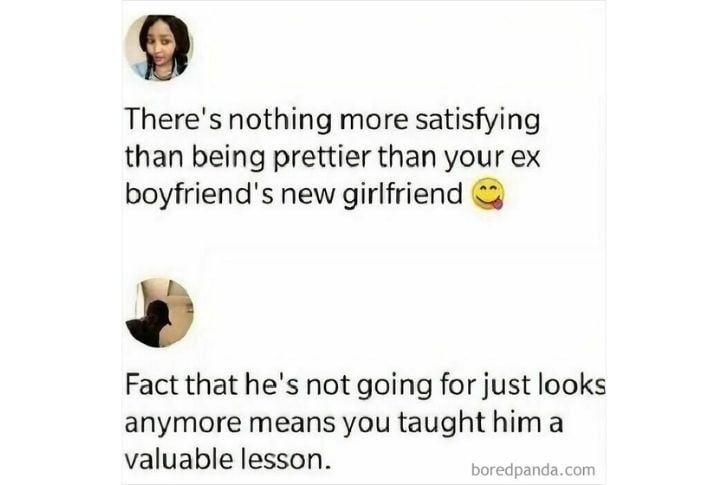
Task: Select the line 'anymore means you taught him a'
Action: (344, 423)
